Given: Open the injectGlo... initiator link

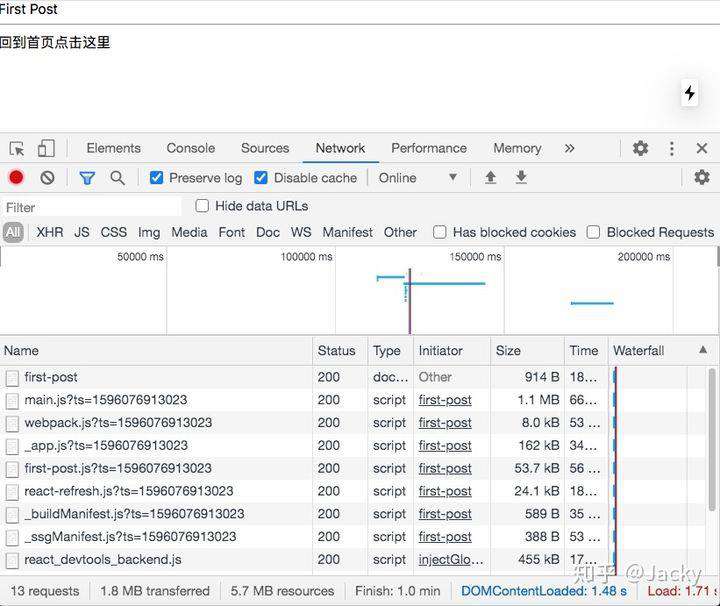Looking at the screenshot, I should click(x=450, y=560).
